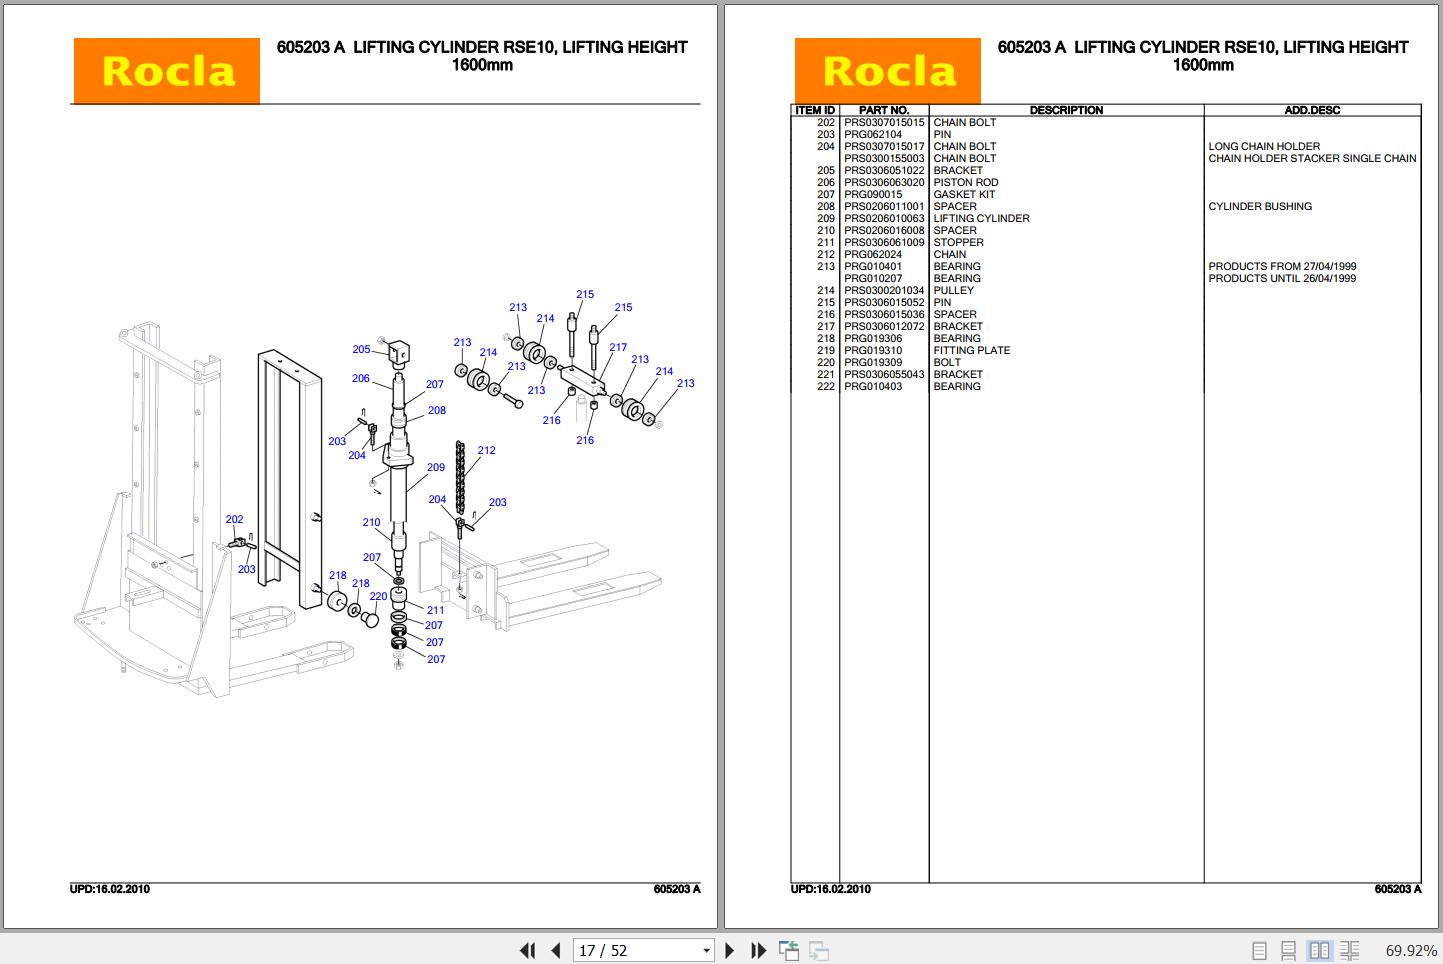Click the grayed-out duplicate page icon
This screenshot has height=964, width=1443.
[818, 950]
